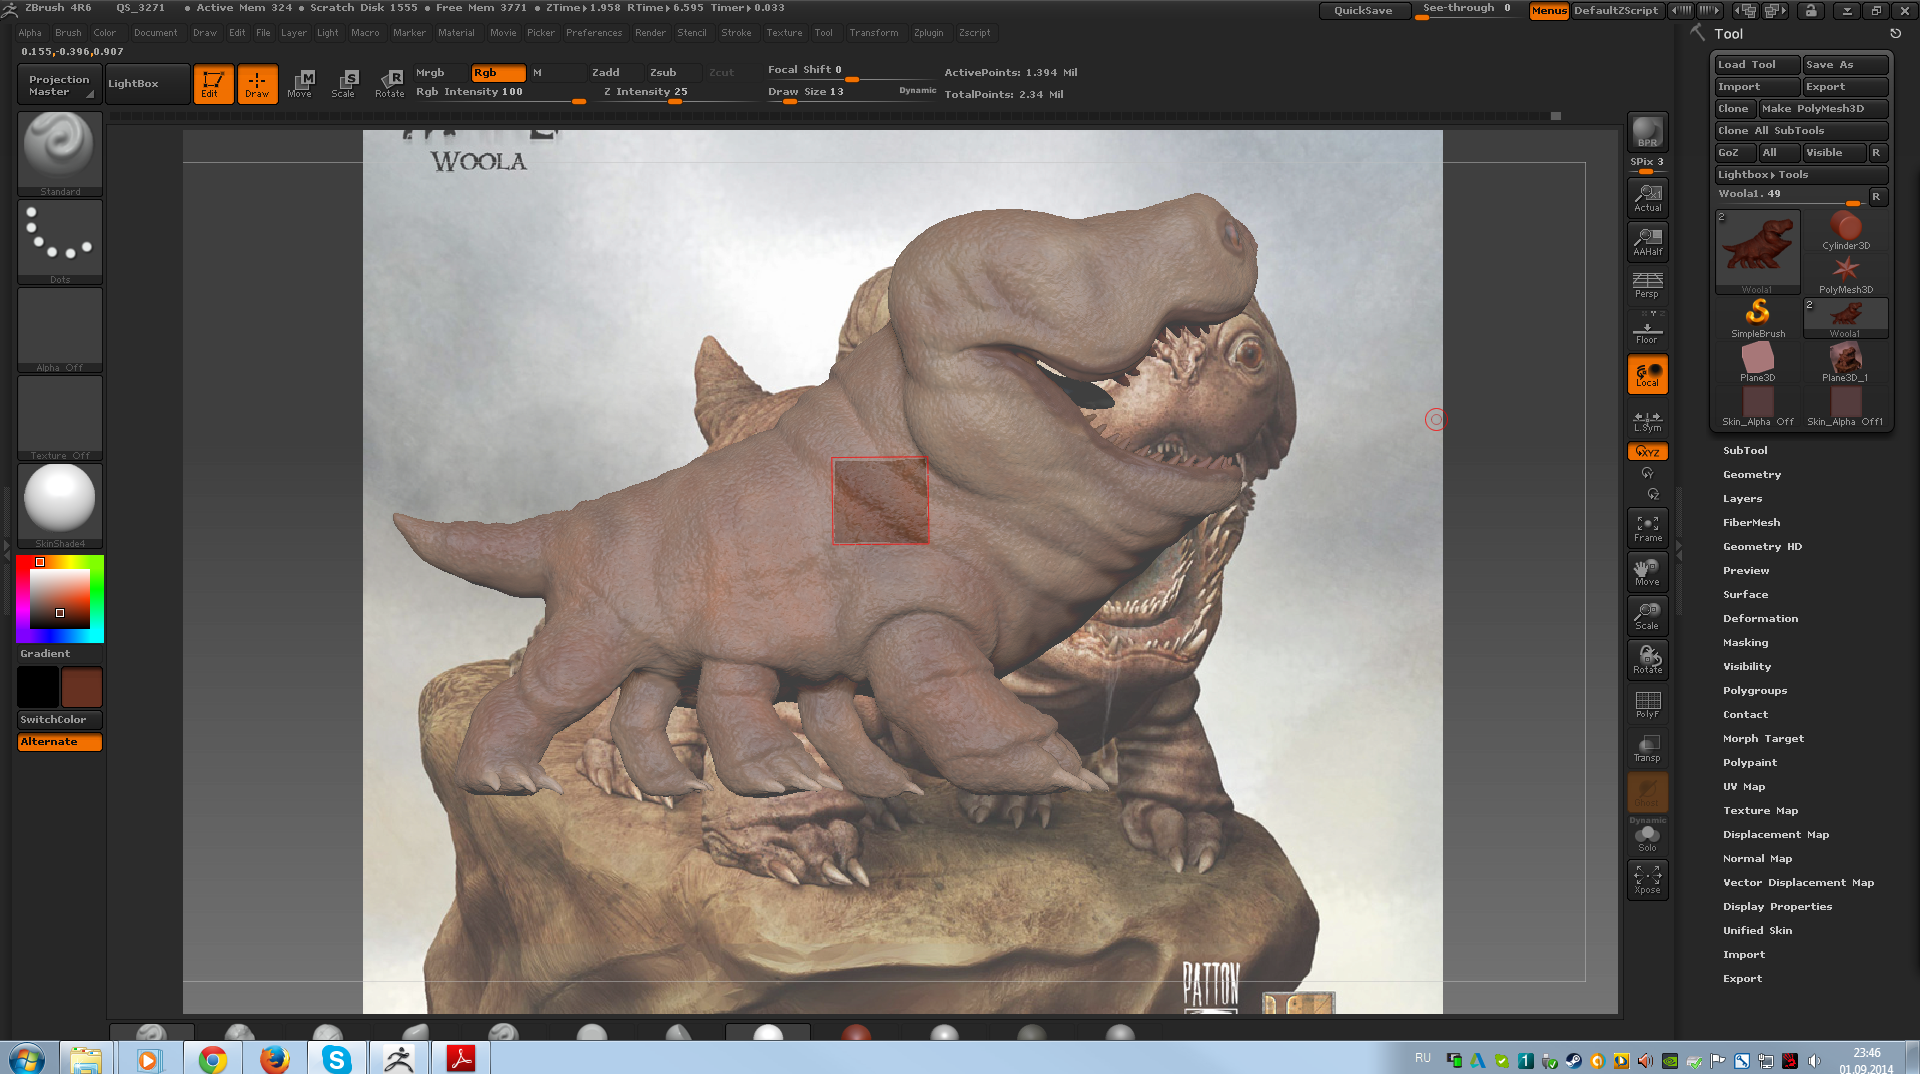This screenshot has width=1920, height=1074.
Task: Select the black secondary color swatch
Action: [x=38, y=687]
